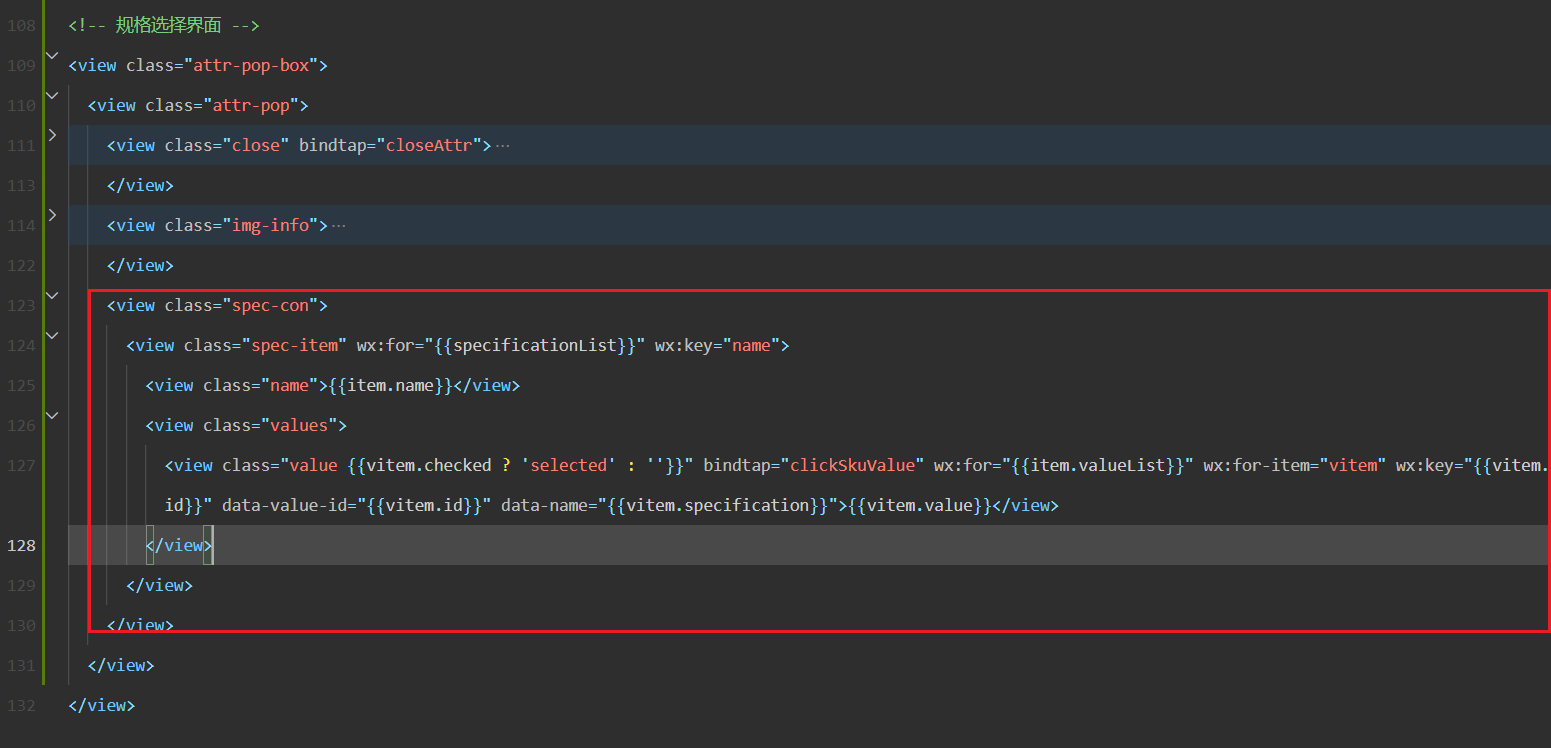
Task: Click line number 111 in the gutter
Action: point(21,146)
